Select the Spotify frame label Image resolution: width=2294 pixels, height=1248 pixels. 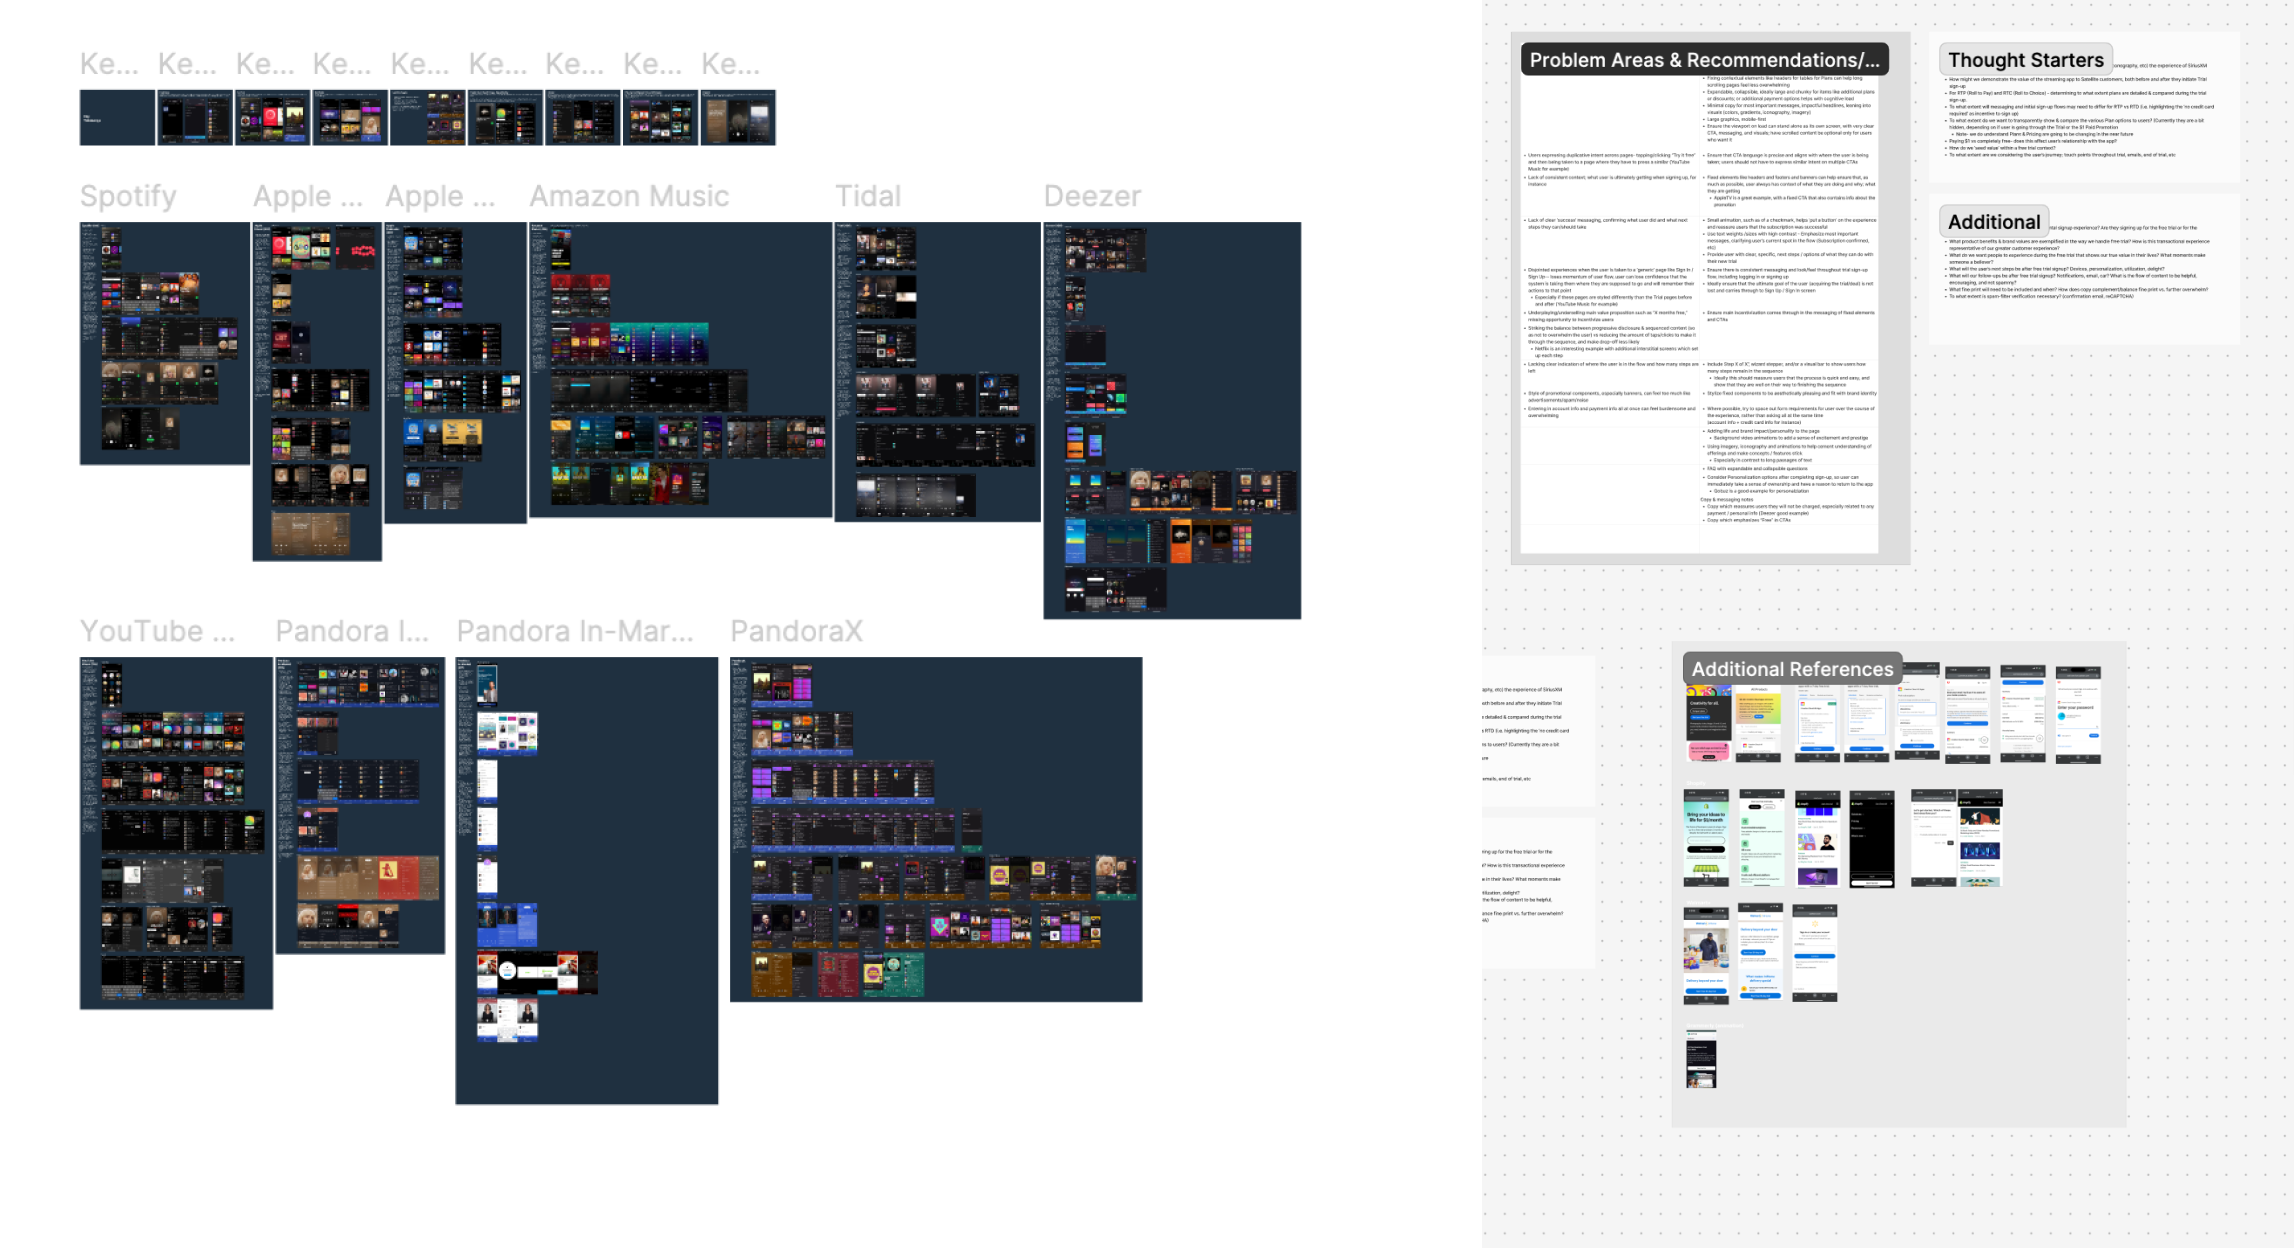[128, 196]
